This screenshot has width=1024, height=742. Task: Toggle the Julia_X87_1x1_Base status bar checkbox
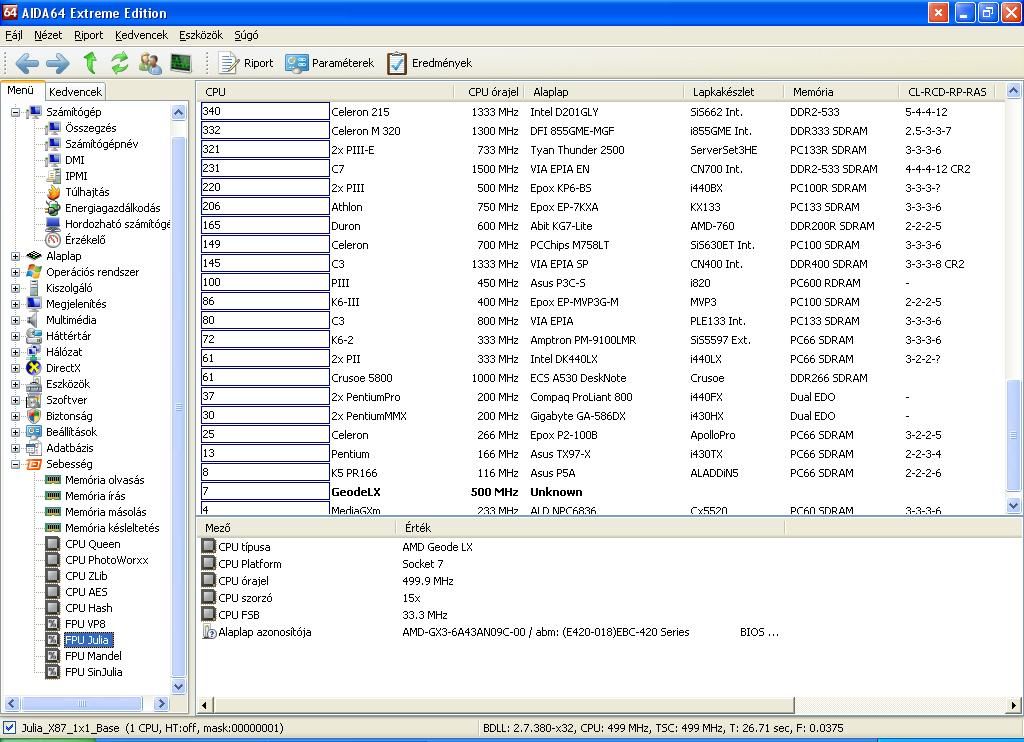pos(9,728)
